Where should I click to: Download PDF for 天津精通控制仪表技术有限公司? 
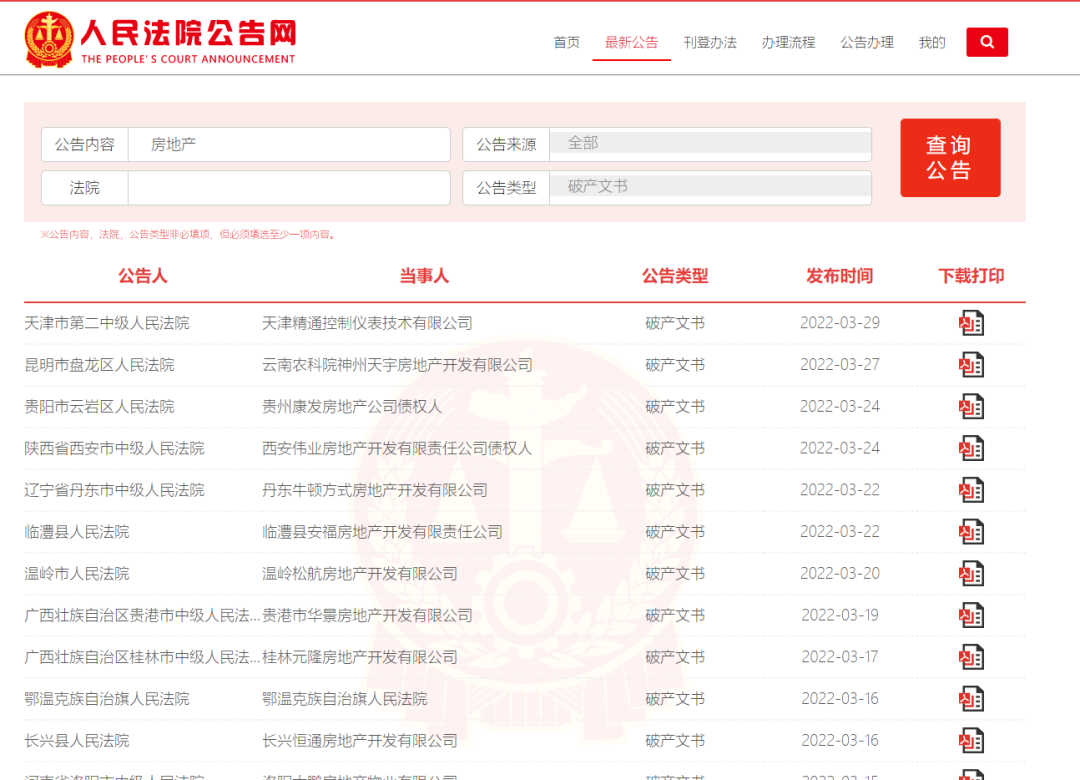[x=971, y=323]
